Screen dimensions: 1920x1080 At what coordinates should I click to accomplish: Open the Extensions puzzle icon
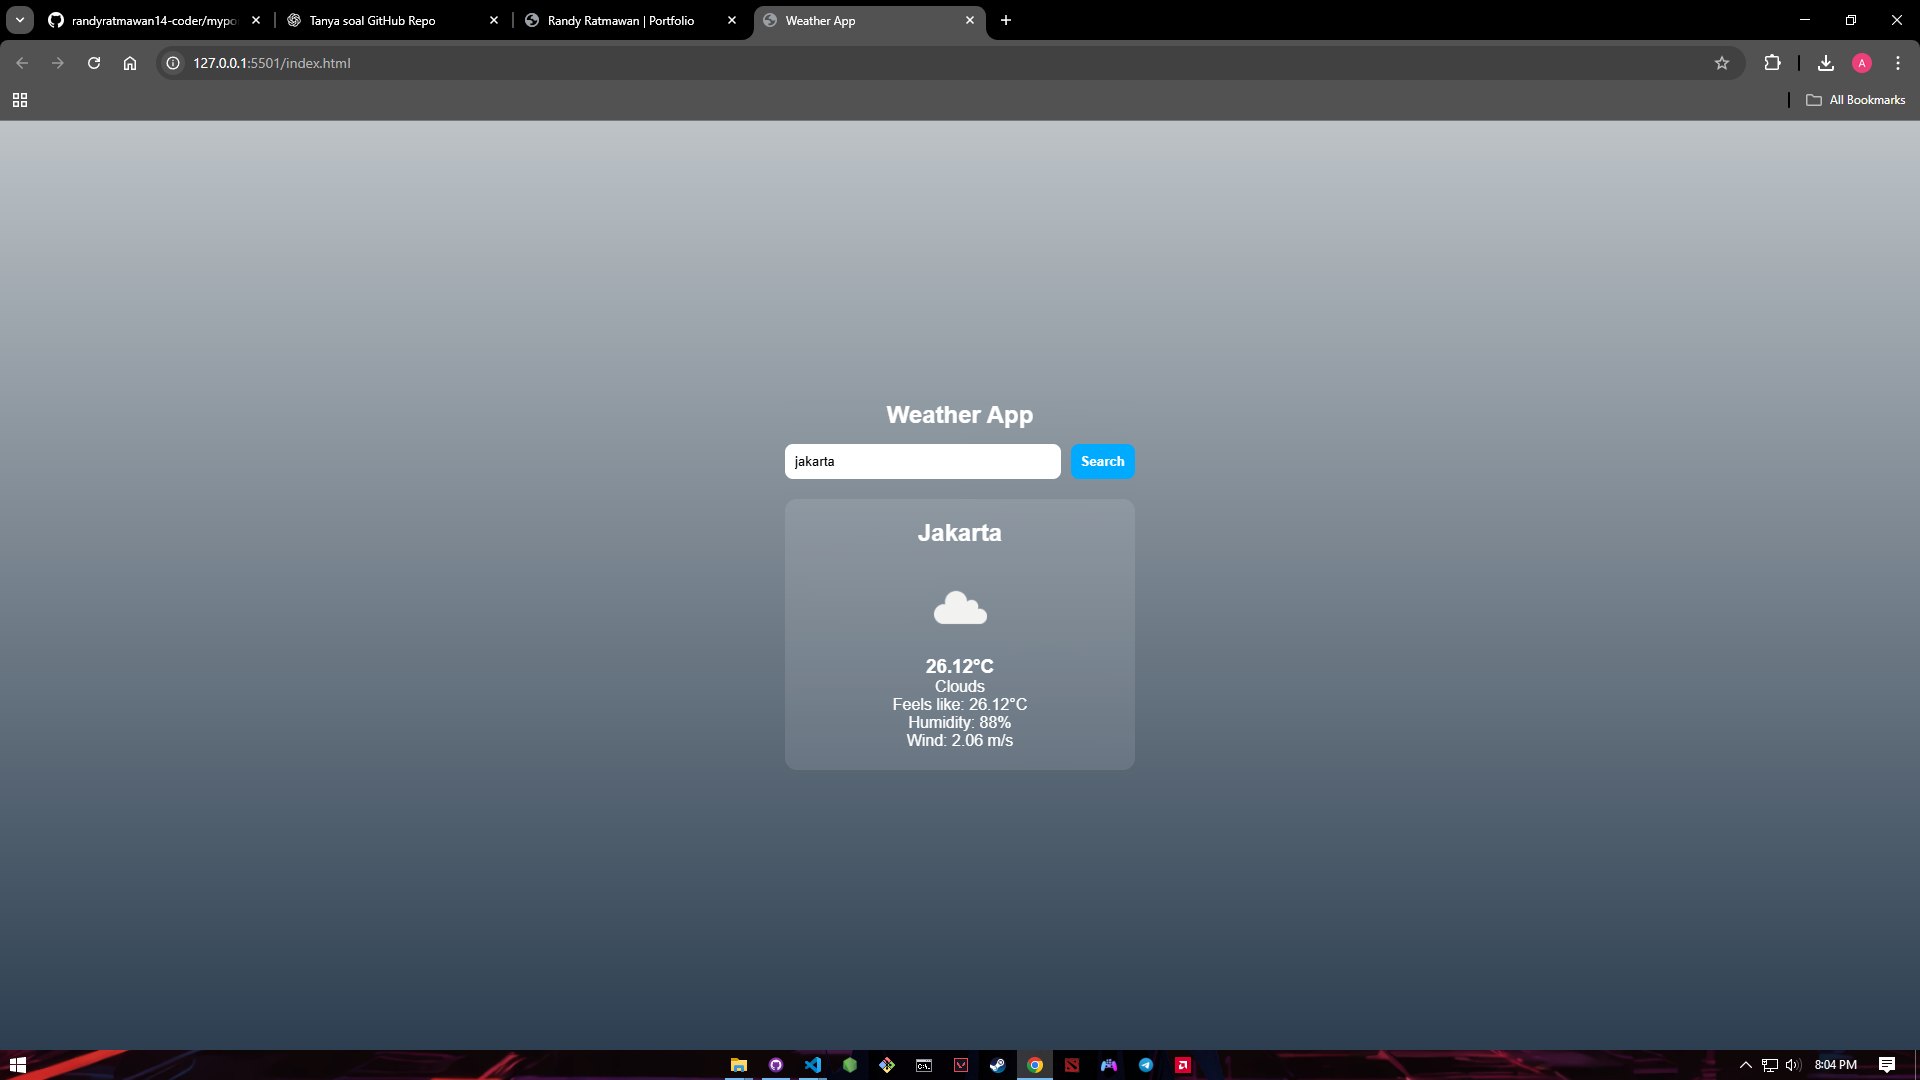click(1772, 63)
